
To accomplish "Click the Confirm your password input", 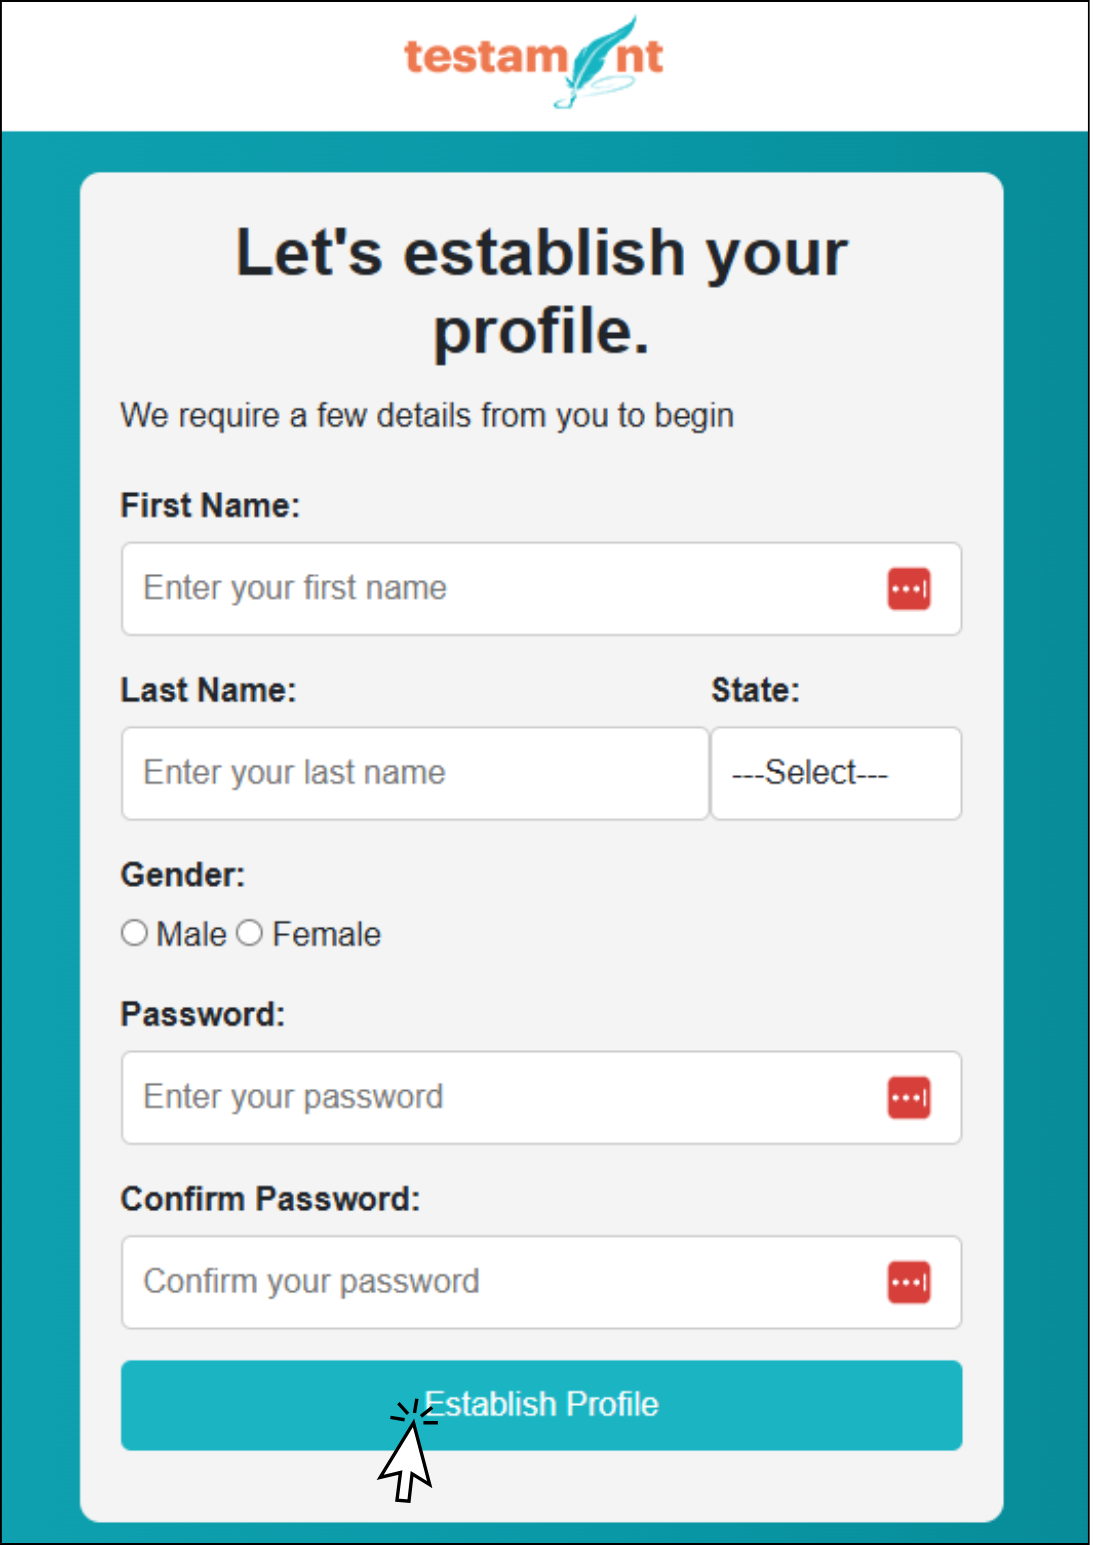I will (x=500, y=1283).
